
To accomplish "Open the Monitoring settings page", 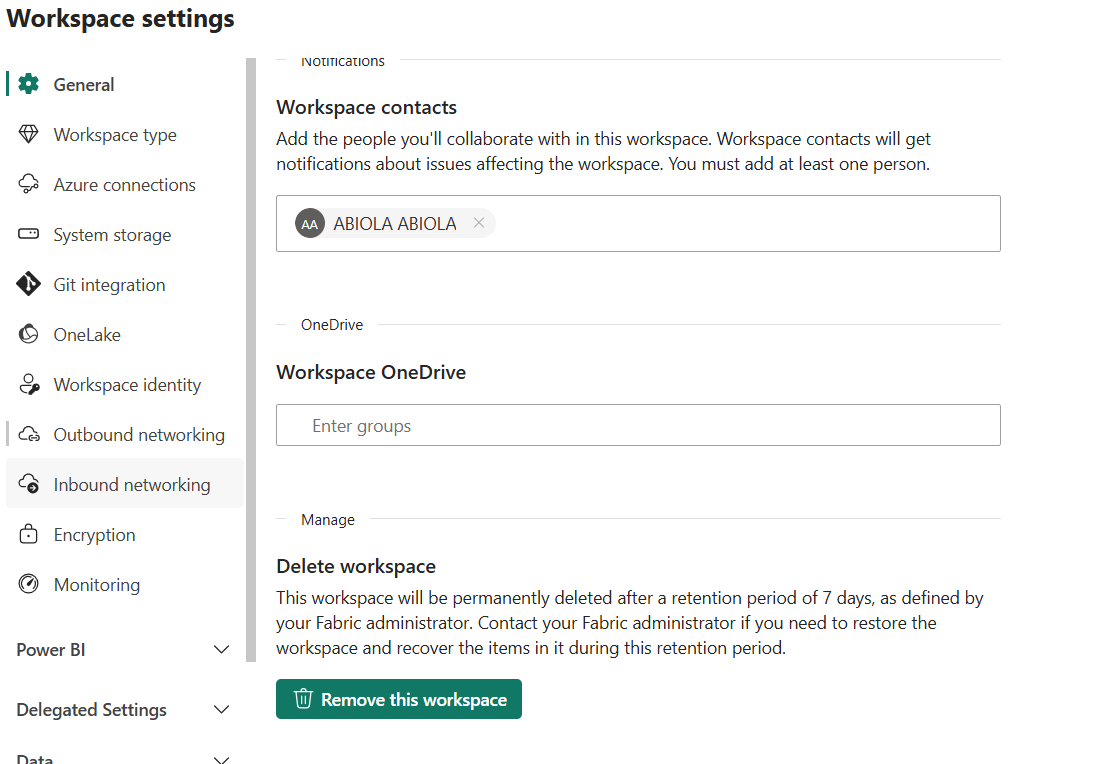I will point(97,585).
